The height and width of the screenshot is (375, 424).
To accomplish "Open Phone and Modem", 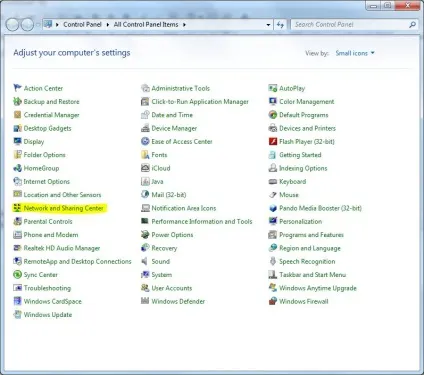I will [51, 235].
